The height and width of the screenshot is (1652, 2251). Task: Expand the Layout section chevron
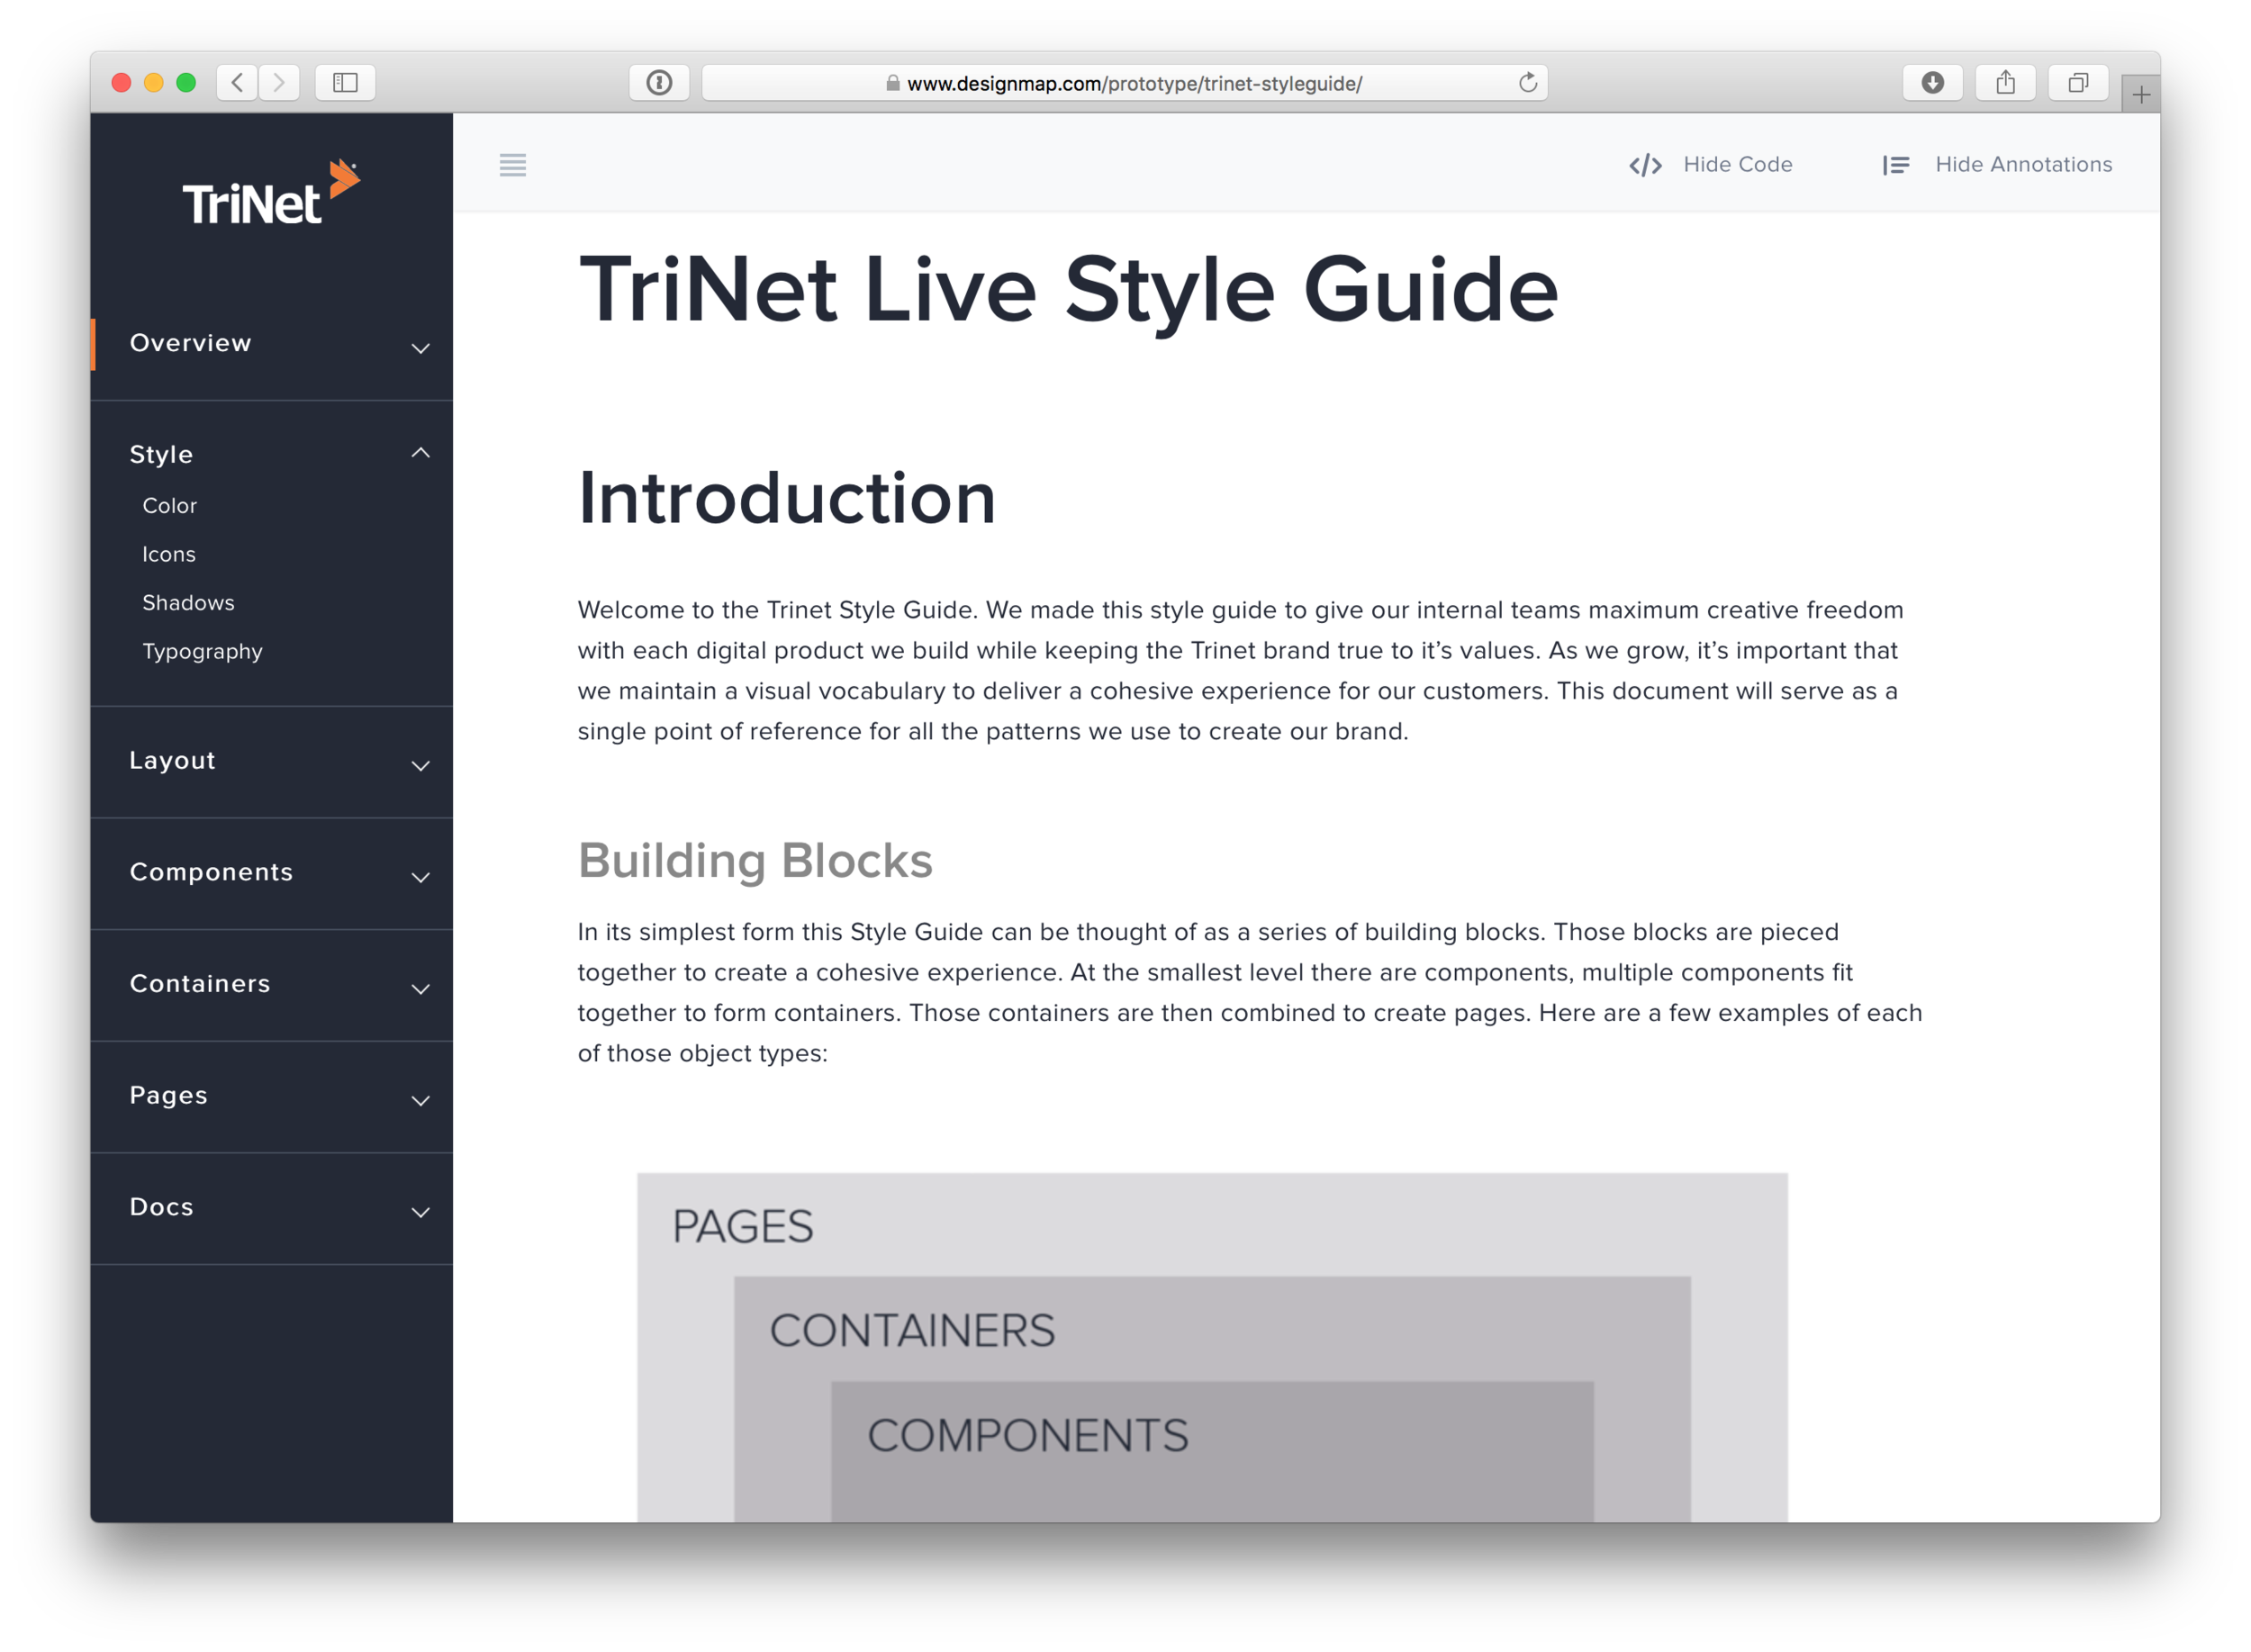tap(421, 766)
